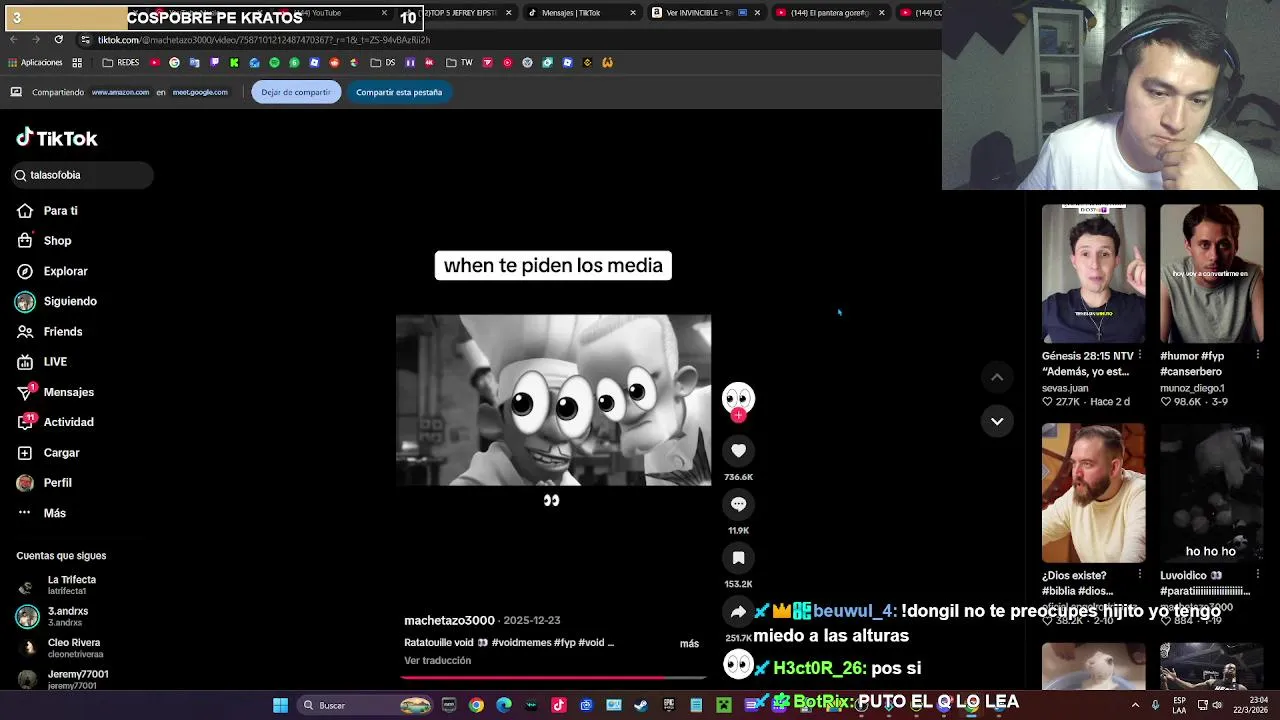This screenshot has width=1280, height=720.
Task: Open Actividad notifications
Action: (55, 422)
